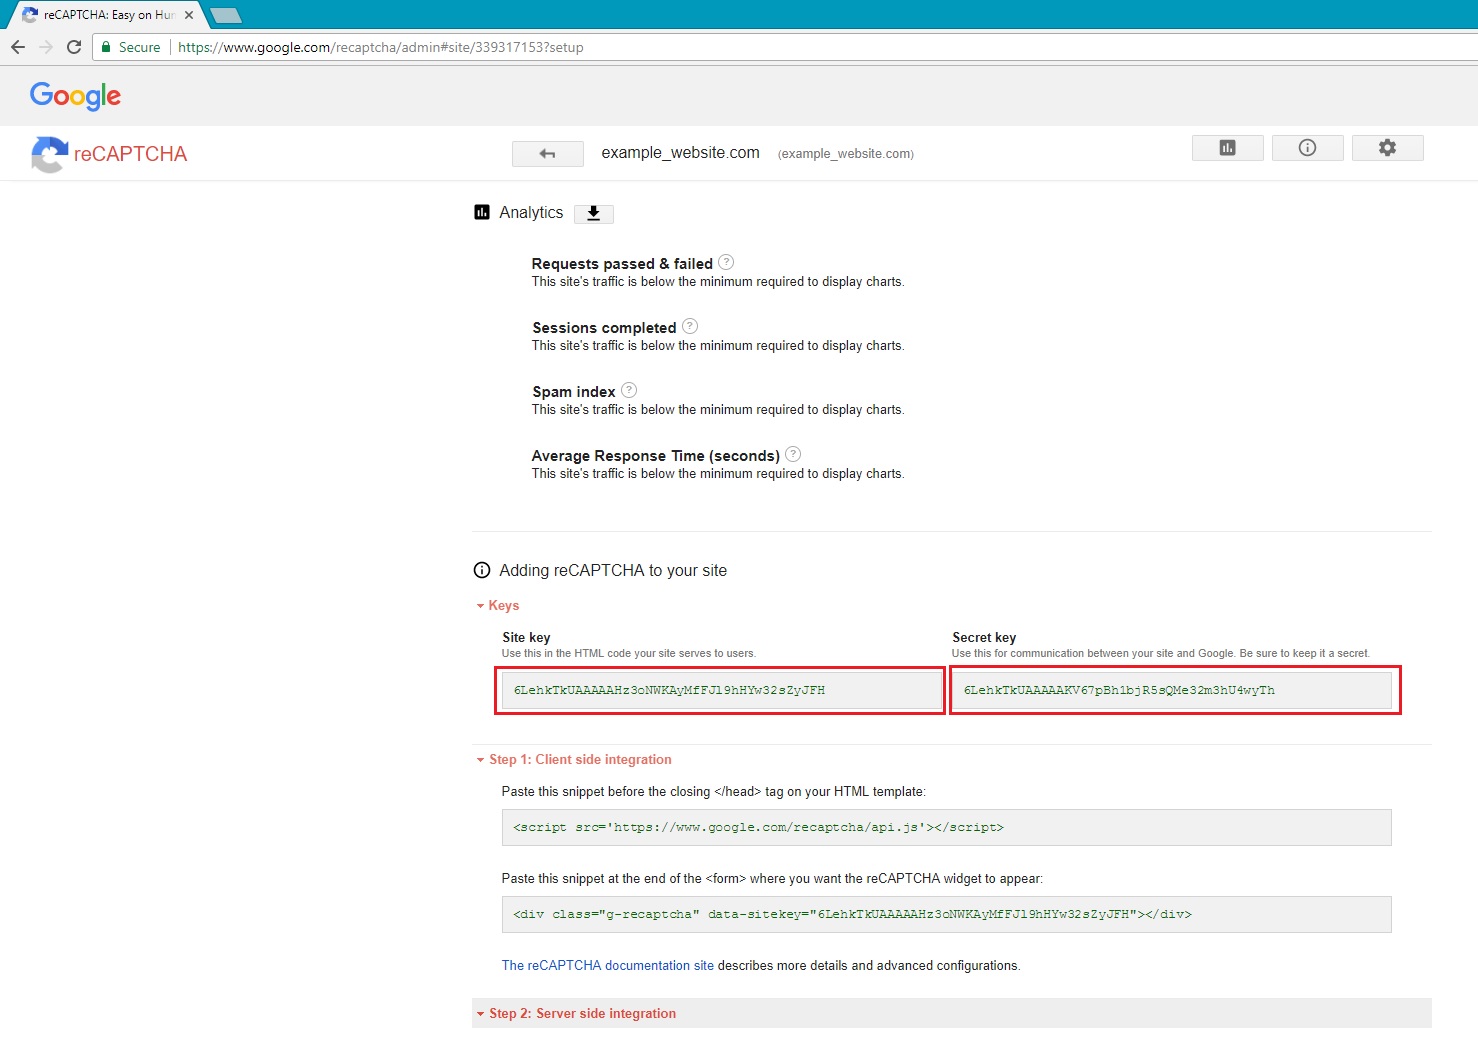1478x1040 pixels.
Task: Click help icon next to Sessions completed
Action: pos(690,326)
